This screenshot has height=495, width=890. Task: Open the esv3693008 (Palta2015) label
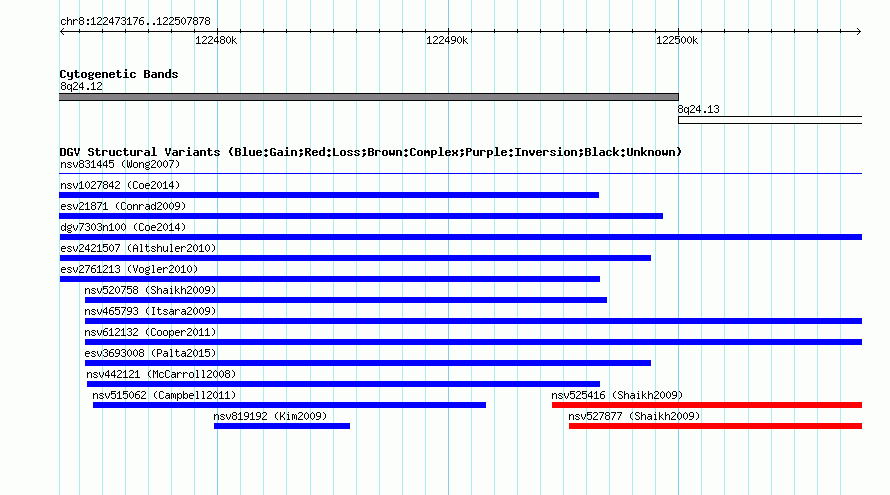click(150, 353)
